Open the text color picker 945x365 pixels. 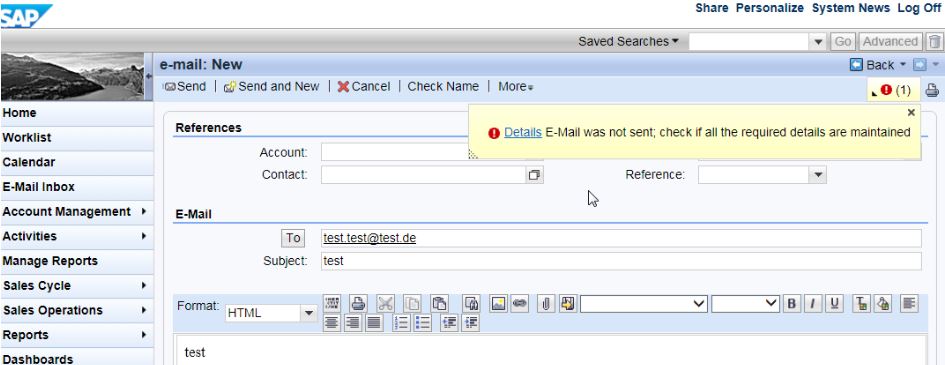pos(861,304)
